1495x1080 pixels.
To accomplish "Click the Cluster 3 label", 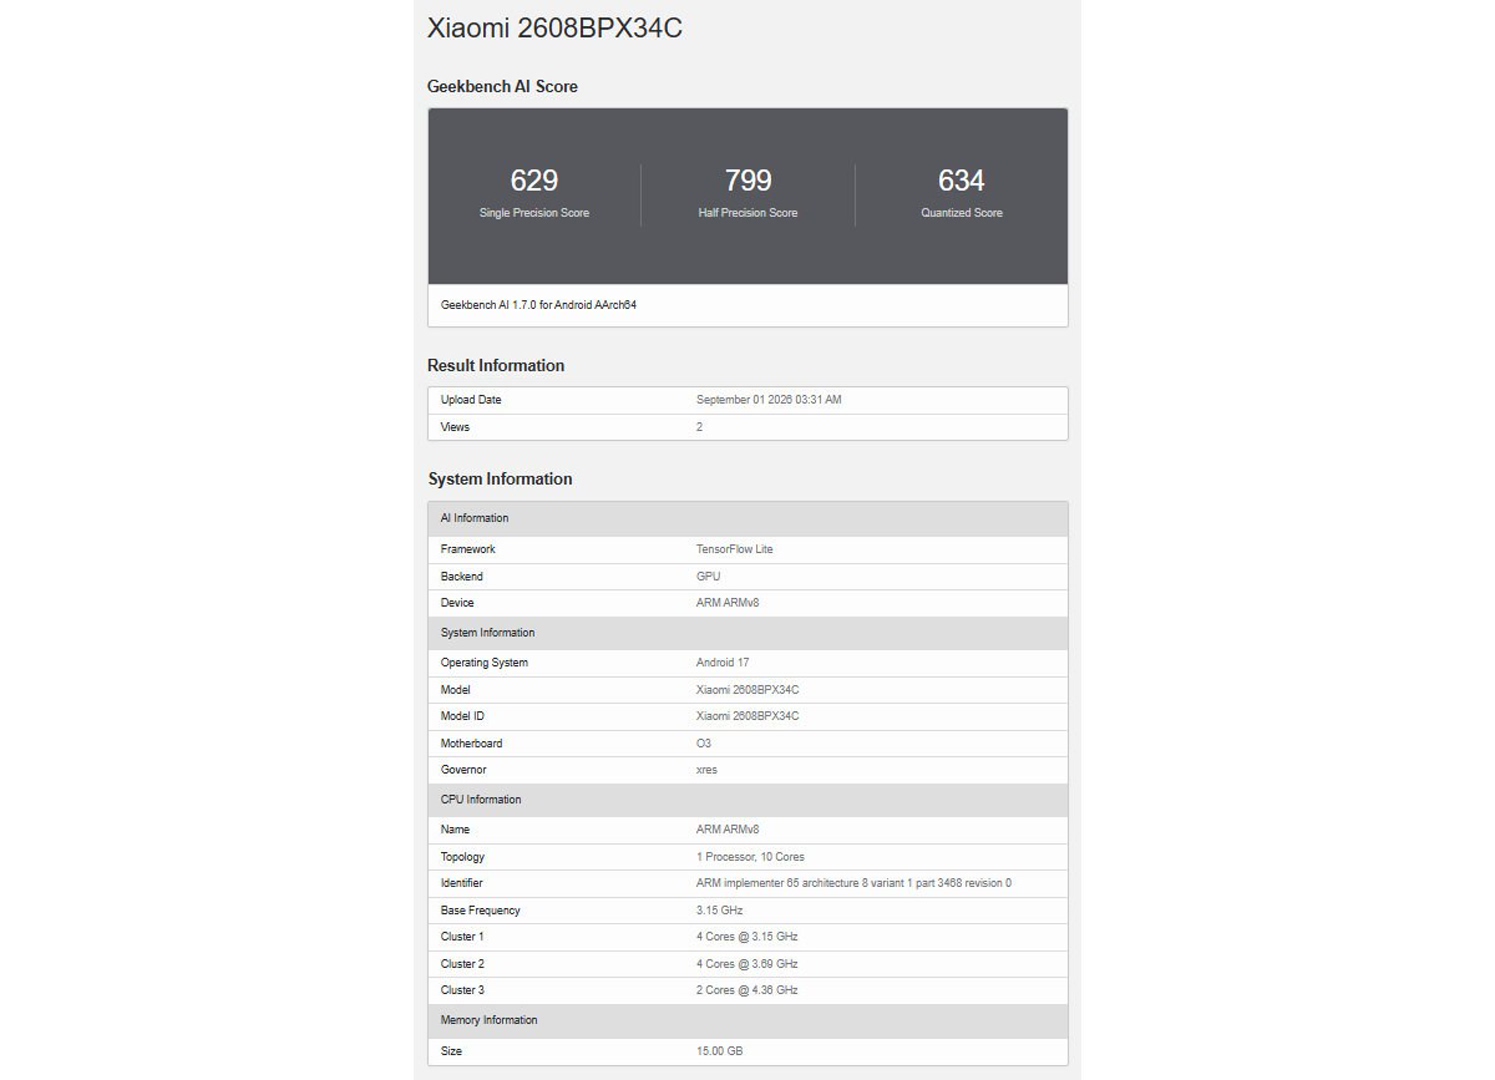I will click(462, 990).
